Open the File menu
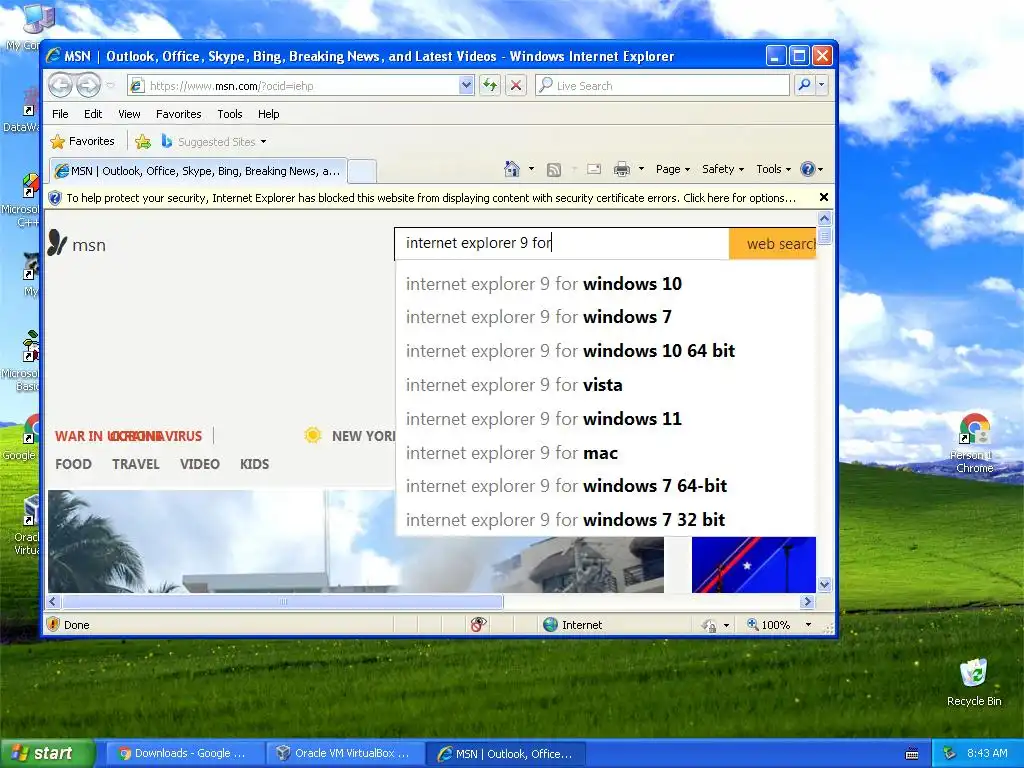 click(60, 114)
